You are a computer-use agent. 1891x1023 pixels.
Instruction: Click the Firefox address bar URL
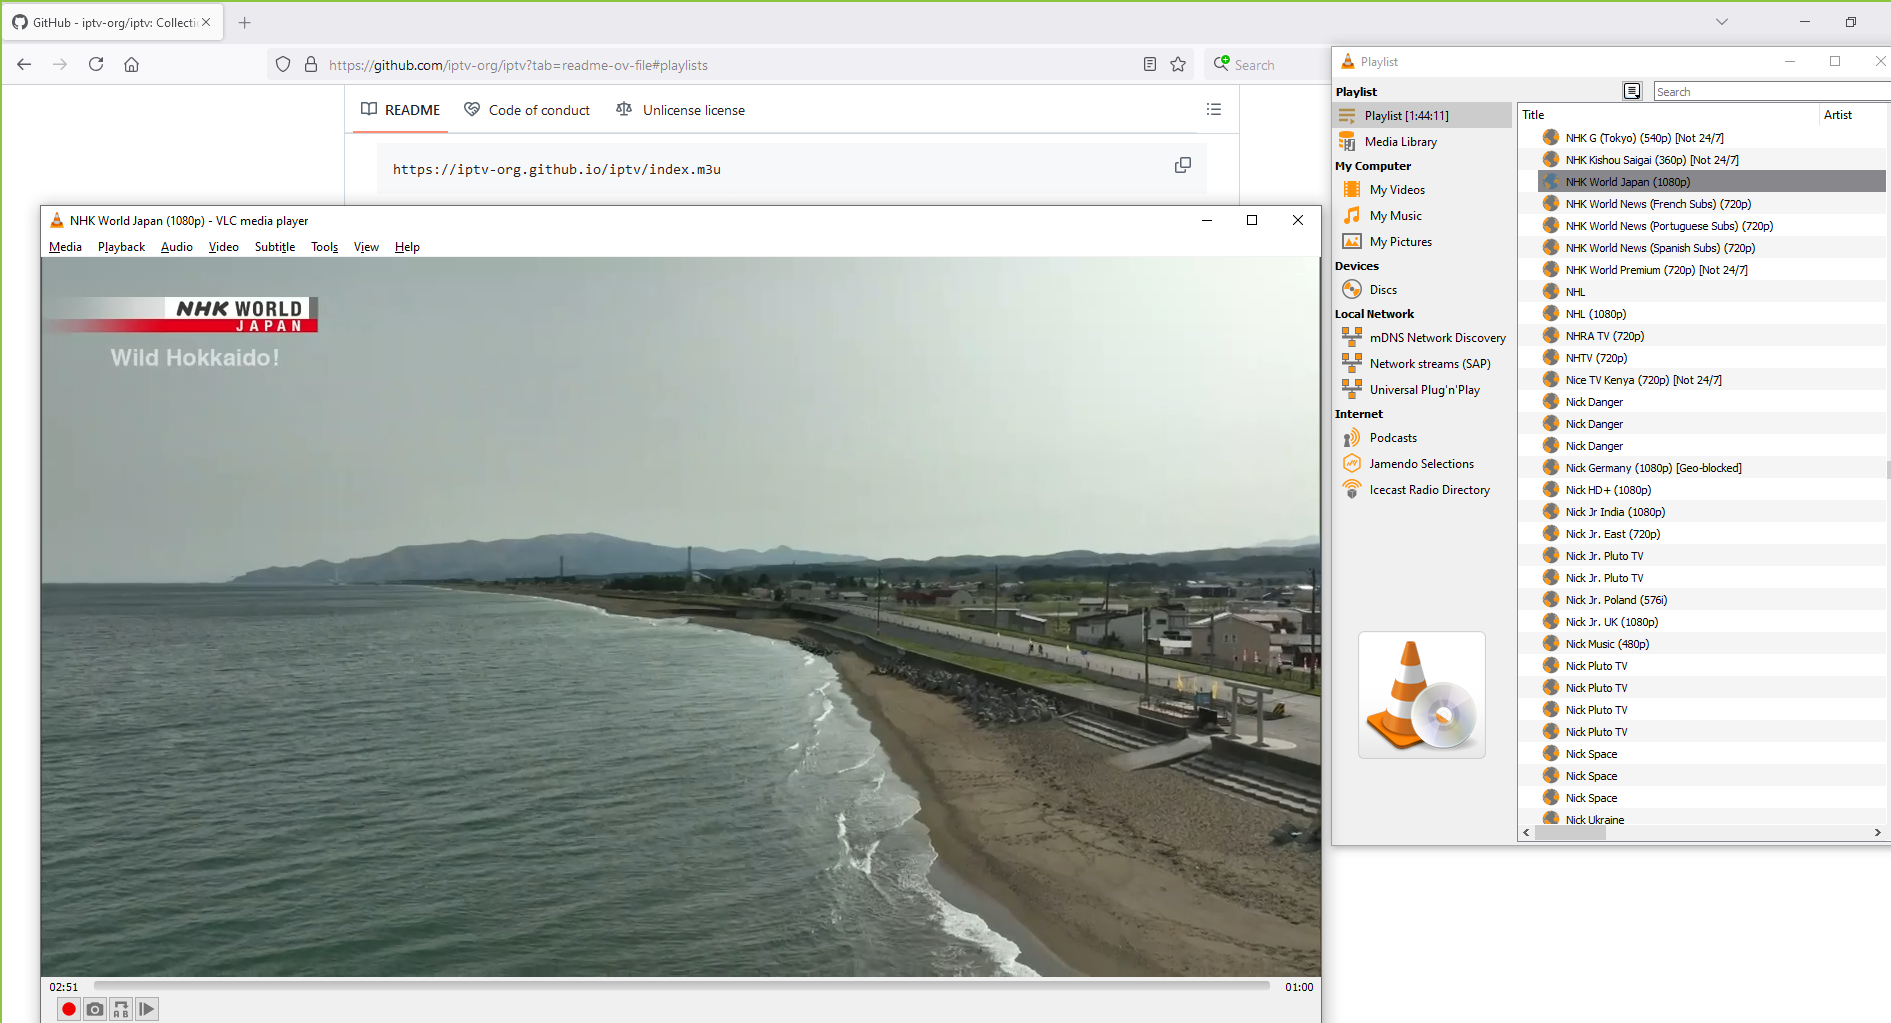pyautogui.click(x=518, y=65)
